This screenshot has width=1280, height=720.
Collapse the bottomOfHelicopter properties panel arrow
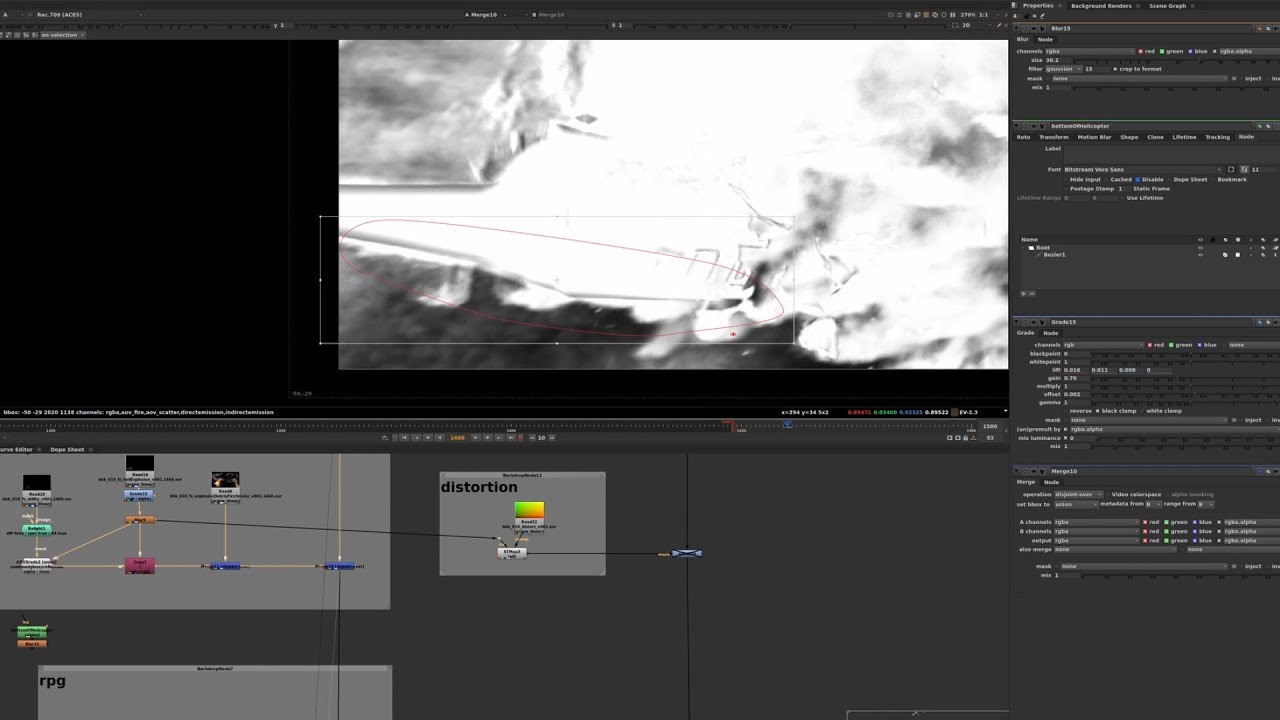click(1018, 126)
